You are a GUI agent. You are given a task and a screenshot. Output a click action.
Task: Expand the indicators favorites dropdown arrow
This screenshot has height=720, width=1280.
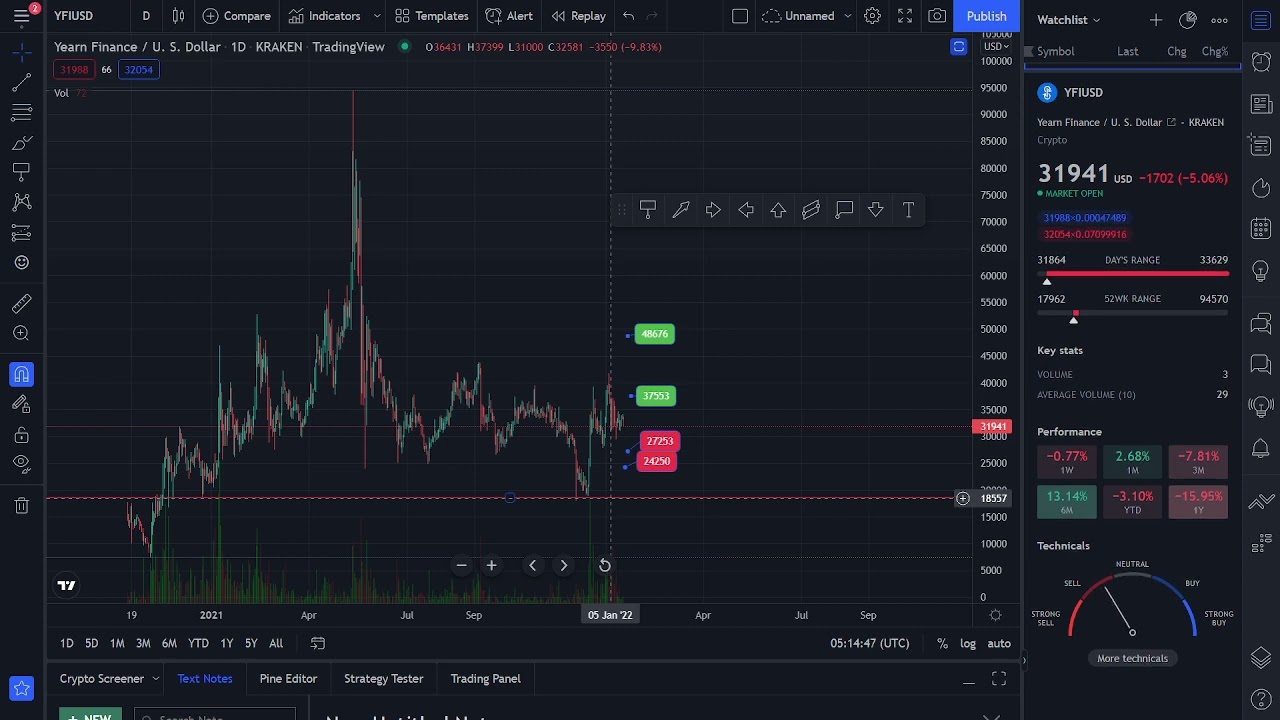click(377, 16)
